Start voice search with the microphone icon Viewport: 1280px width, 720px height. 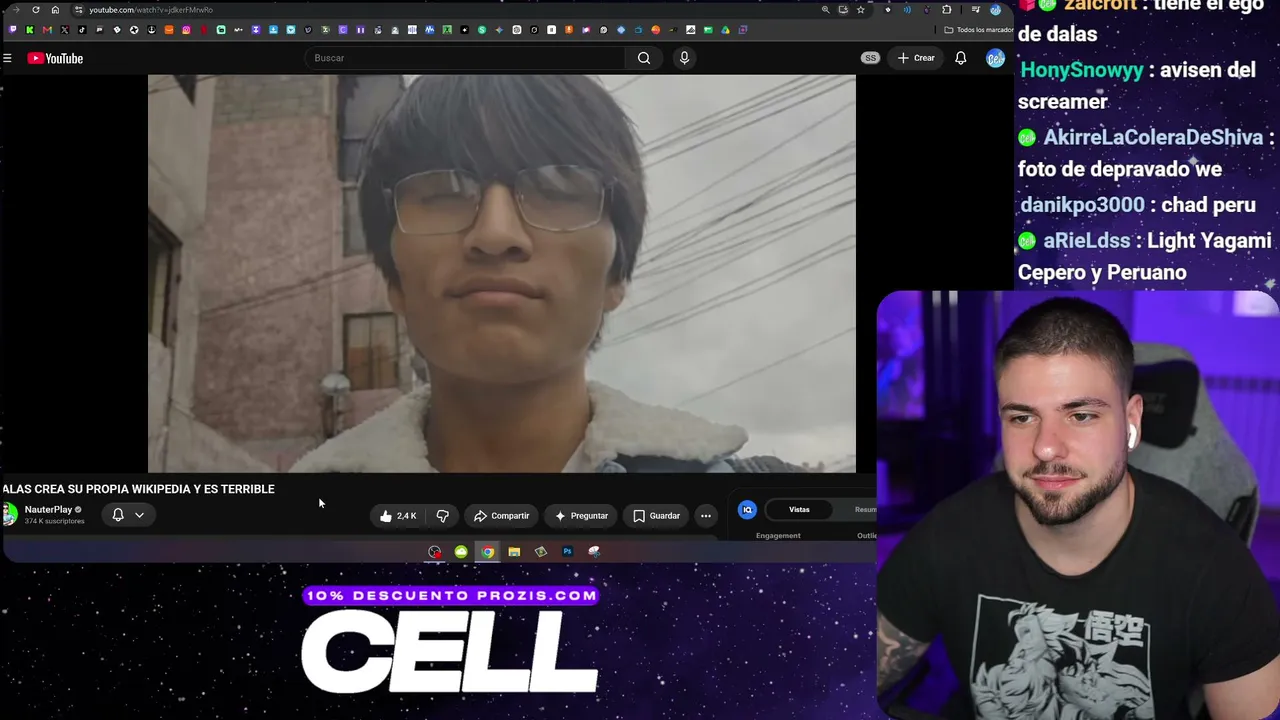[x=684, y=58]
